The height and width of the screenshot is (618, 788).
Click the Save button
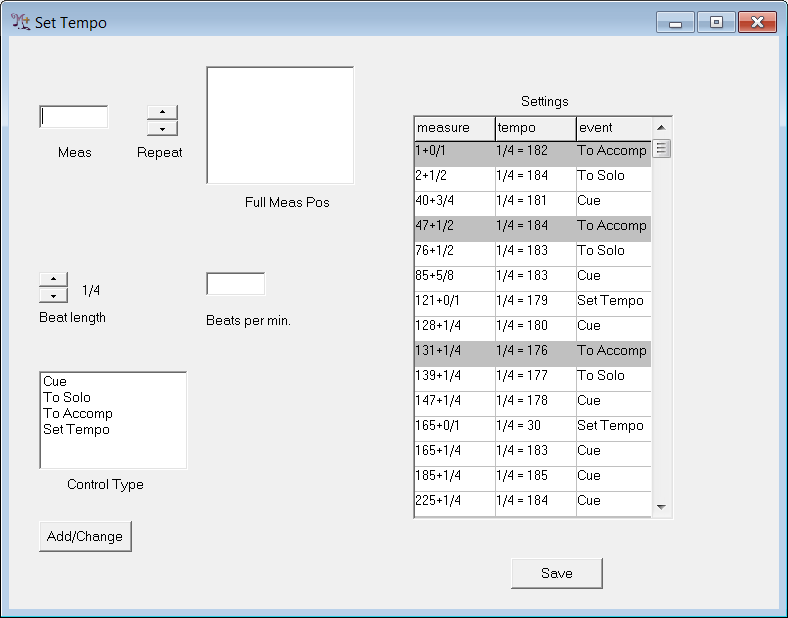tap(556, 573)
